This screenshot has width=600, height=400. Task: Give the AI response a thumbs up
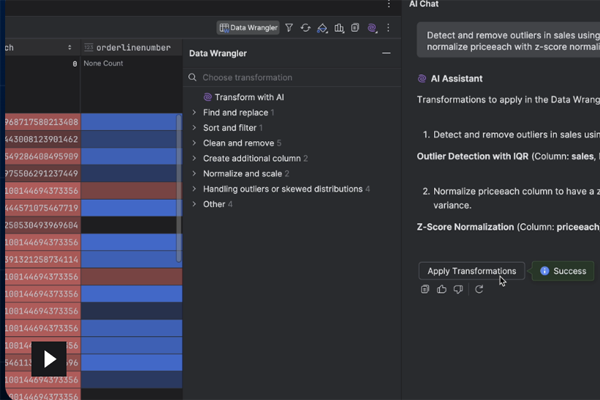[x=442, y=289]
